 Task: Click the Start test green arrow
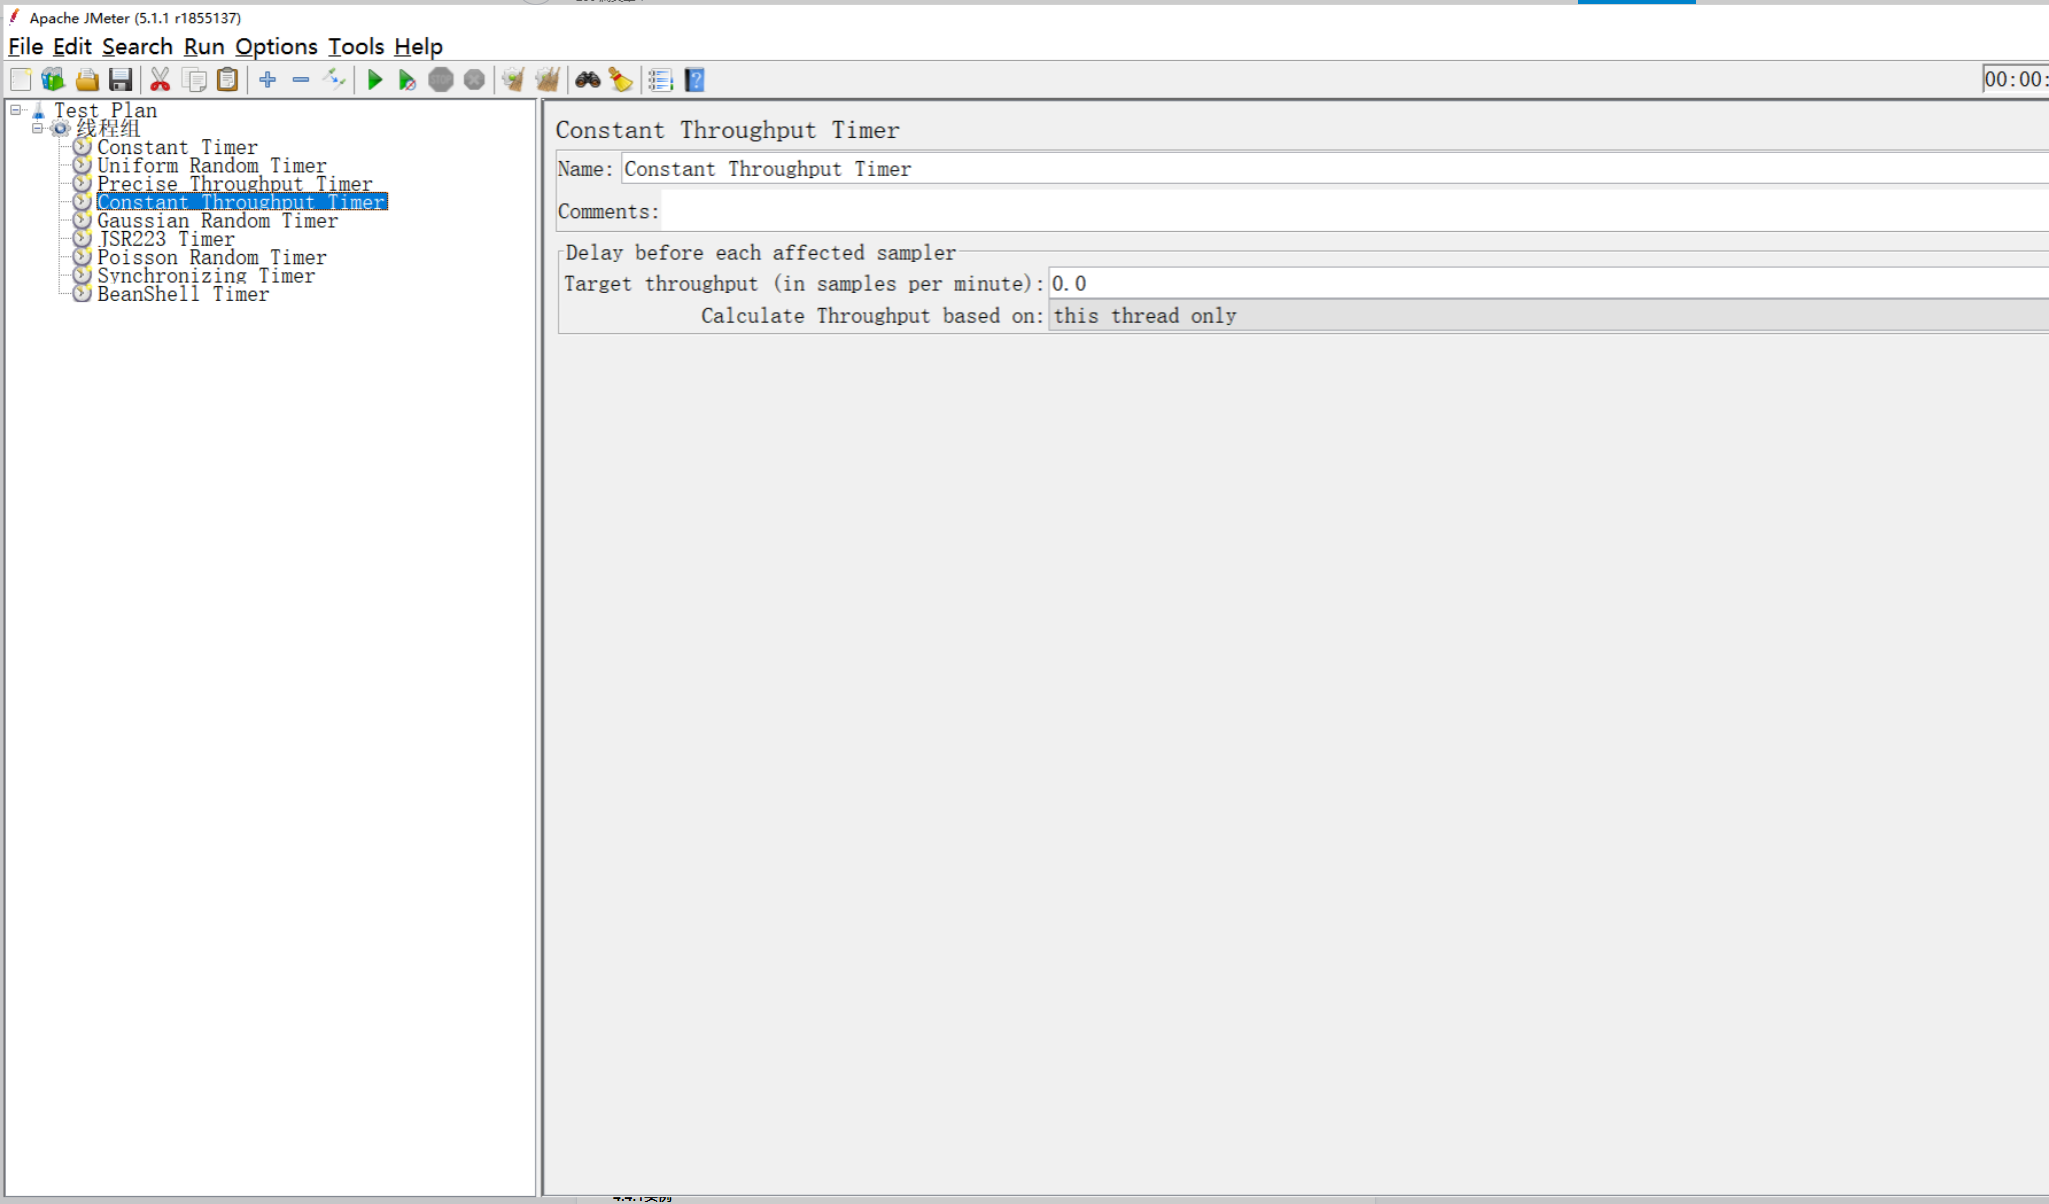click(x=375, y=80)
